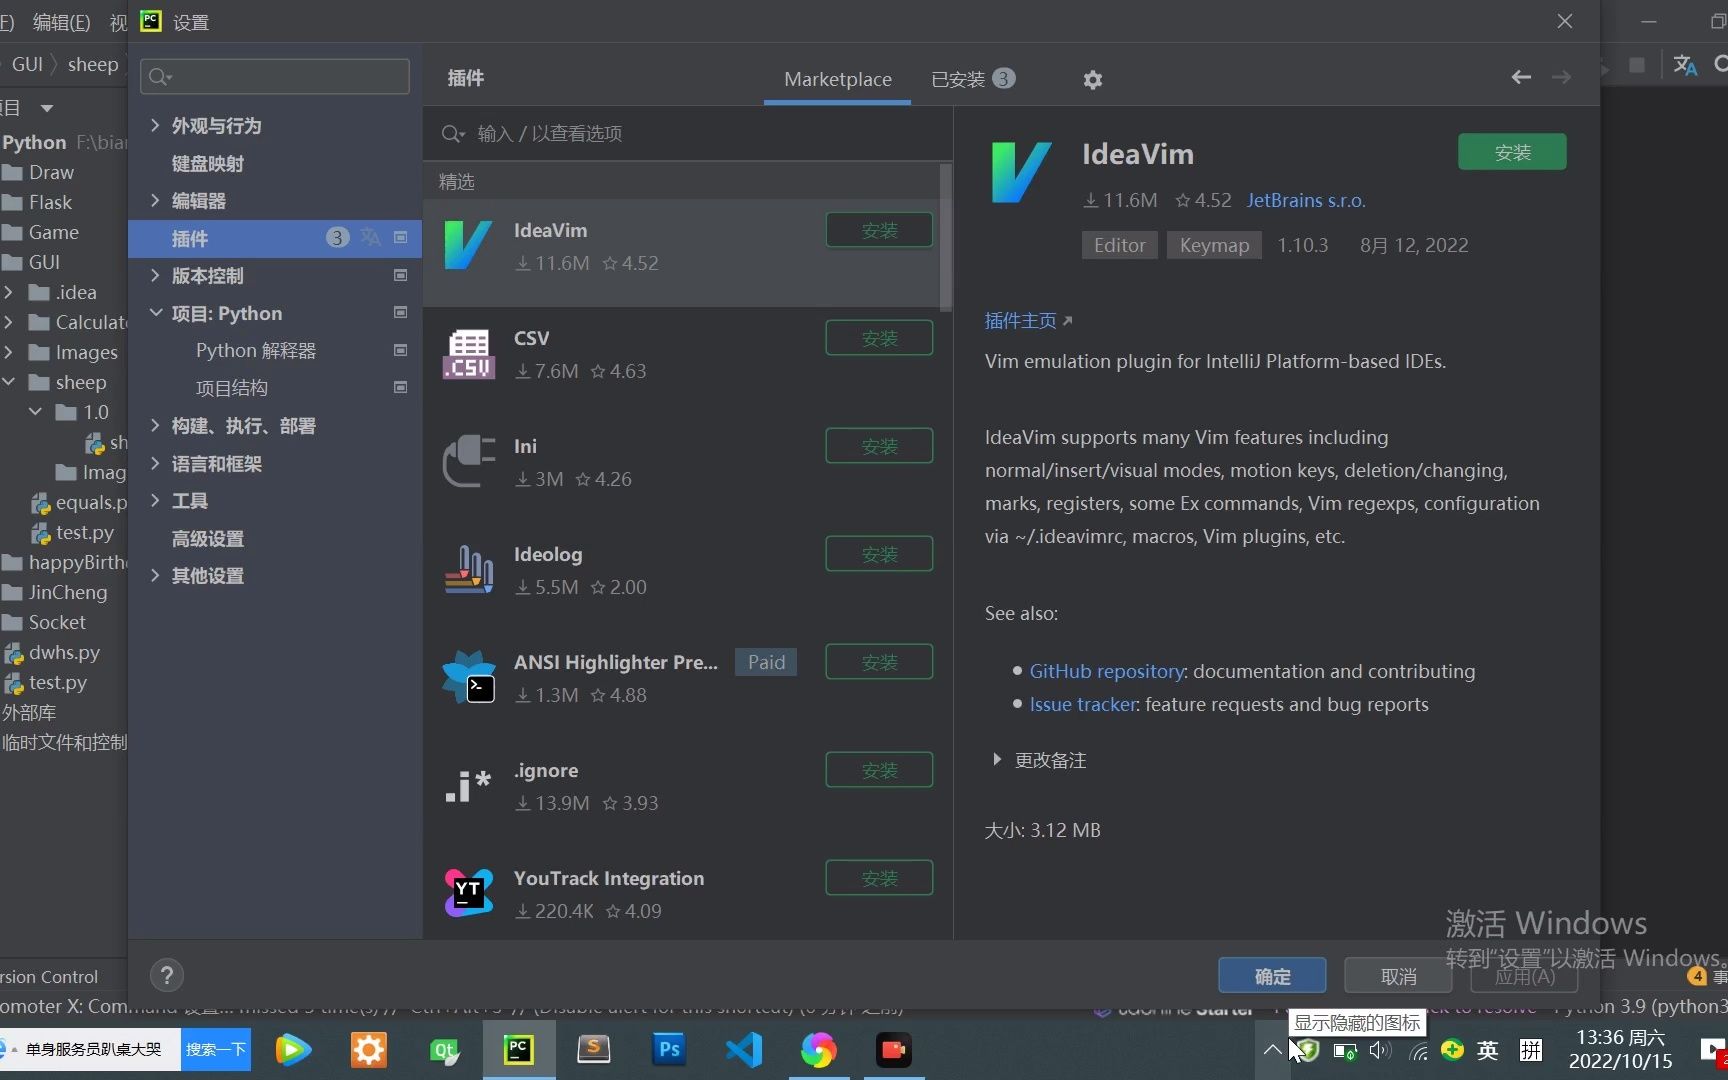Open PyCharm from the taskbar
Screen dimensions: 1728x1080
pos(518,1050)
